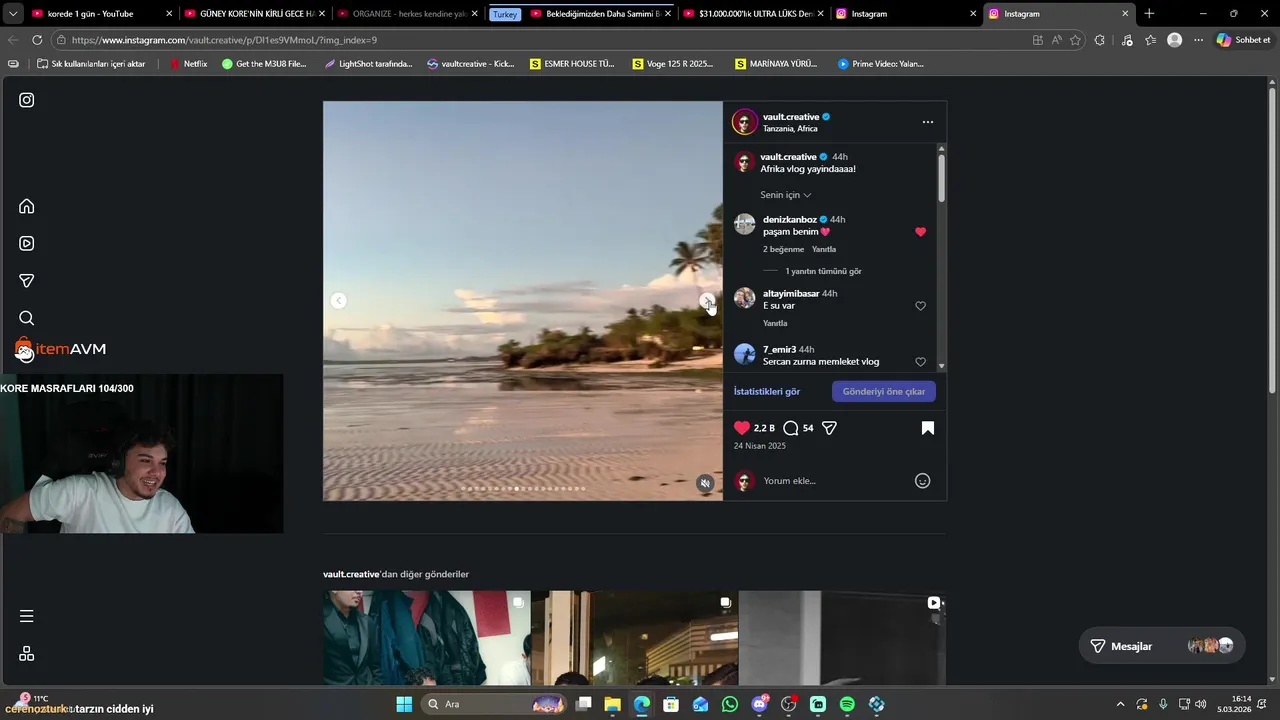Open "2 beğenme" likes list
The width and height of the screenshot is (1280, 720).
783,249
